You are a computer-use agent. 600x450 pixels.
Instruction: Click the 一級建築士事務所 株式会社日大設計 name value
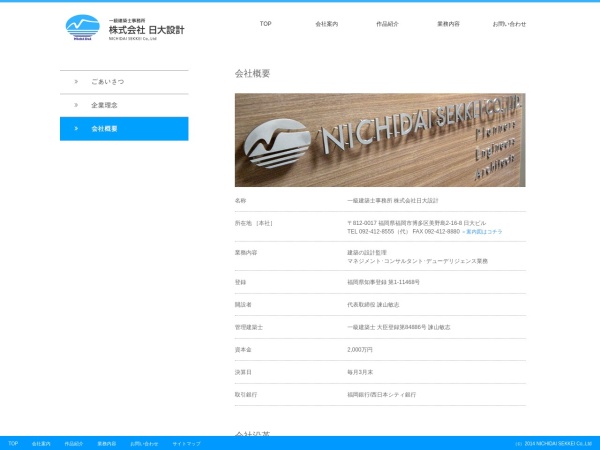coord(393,201)
